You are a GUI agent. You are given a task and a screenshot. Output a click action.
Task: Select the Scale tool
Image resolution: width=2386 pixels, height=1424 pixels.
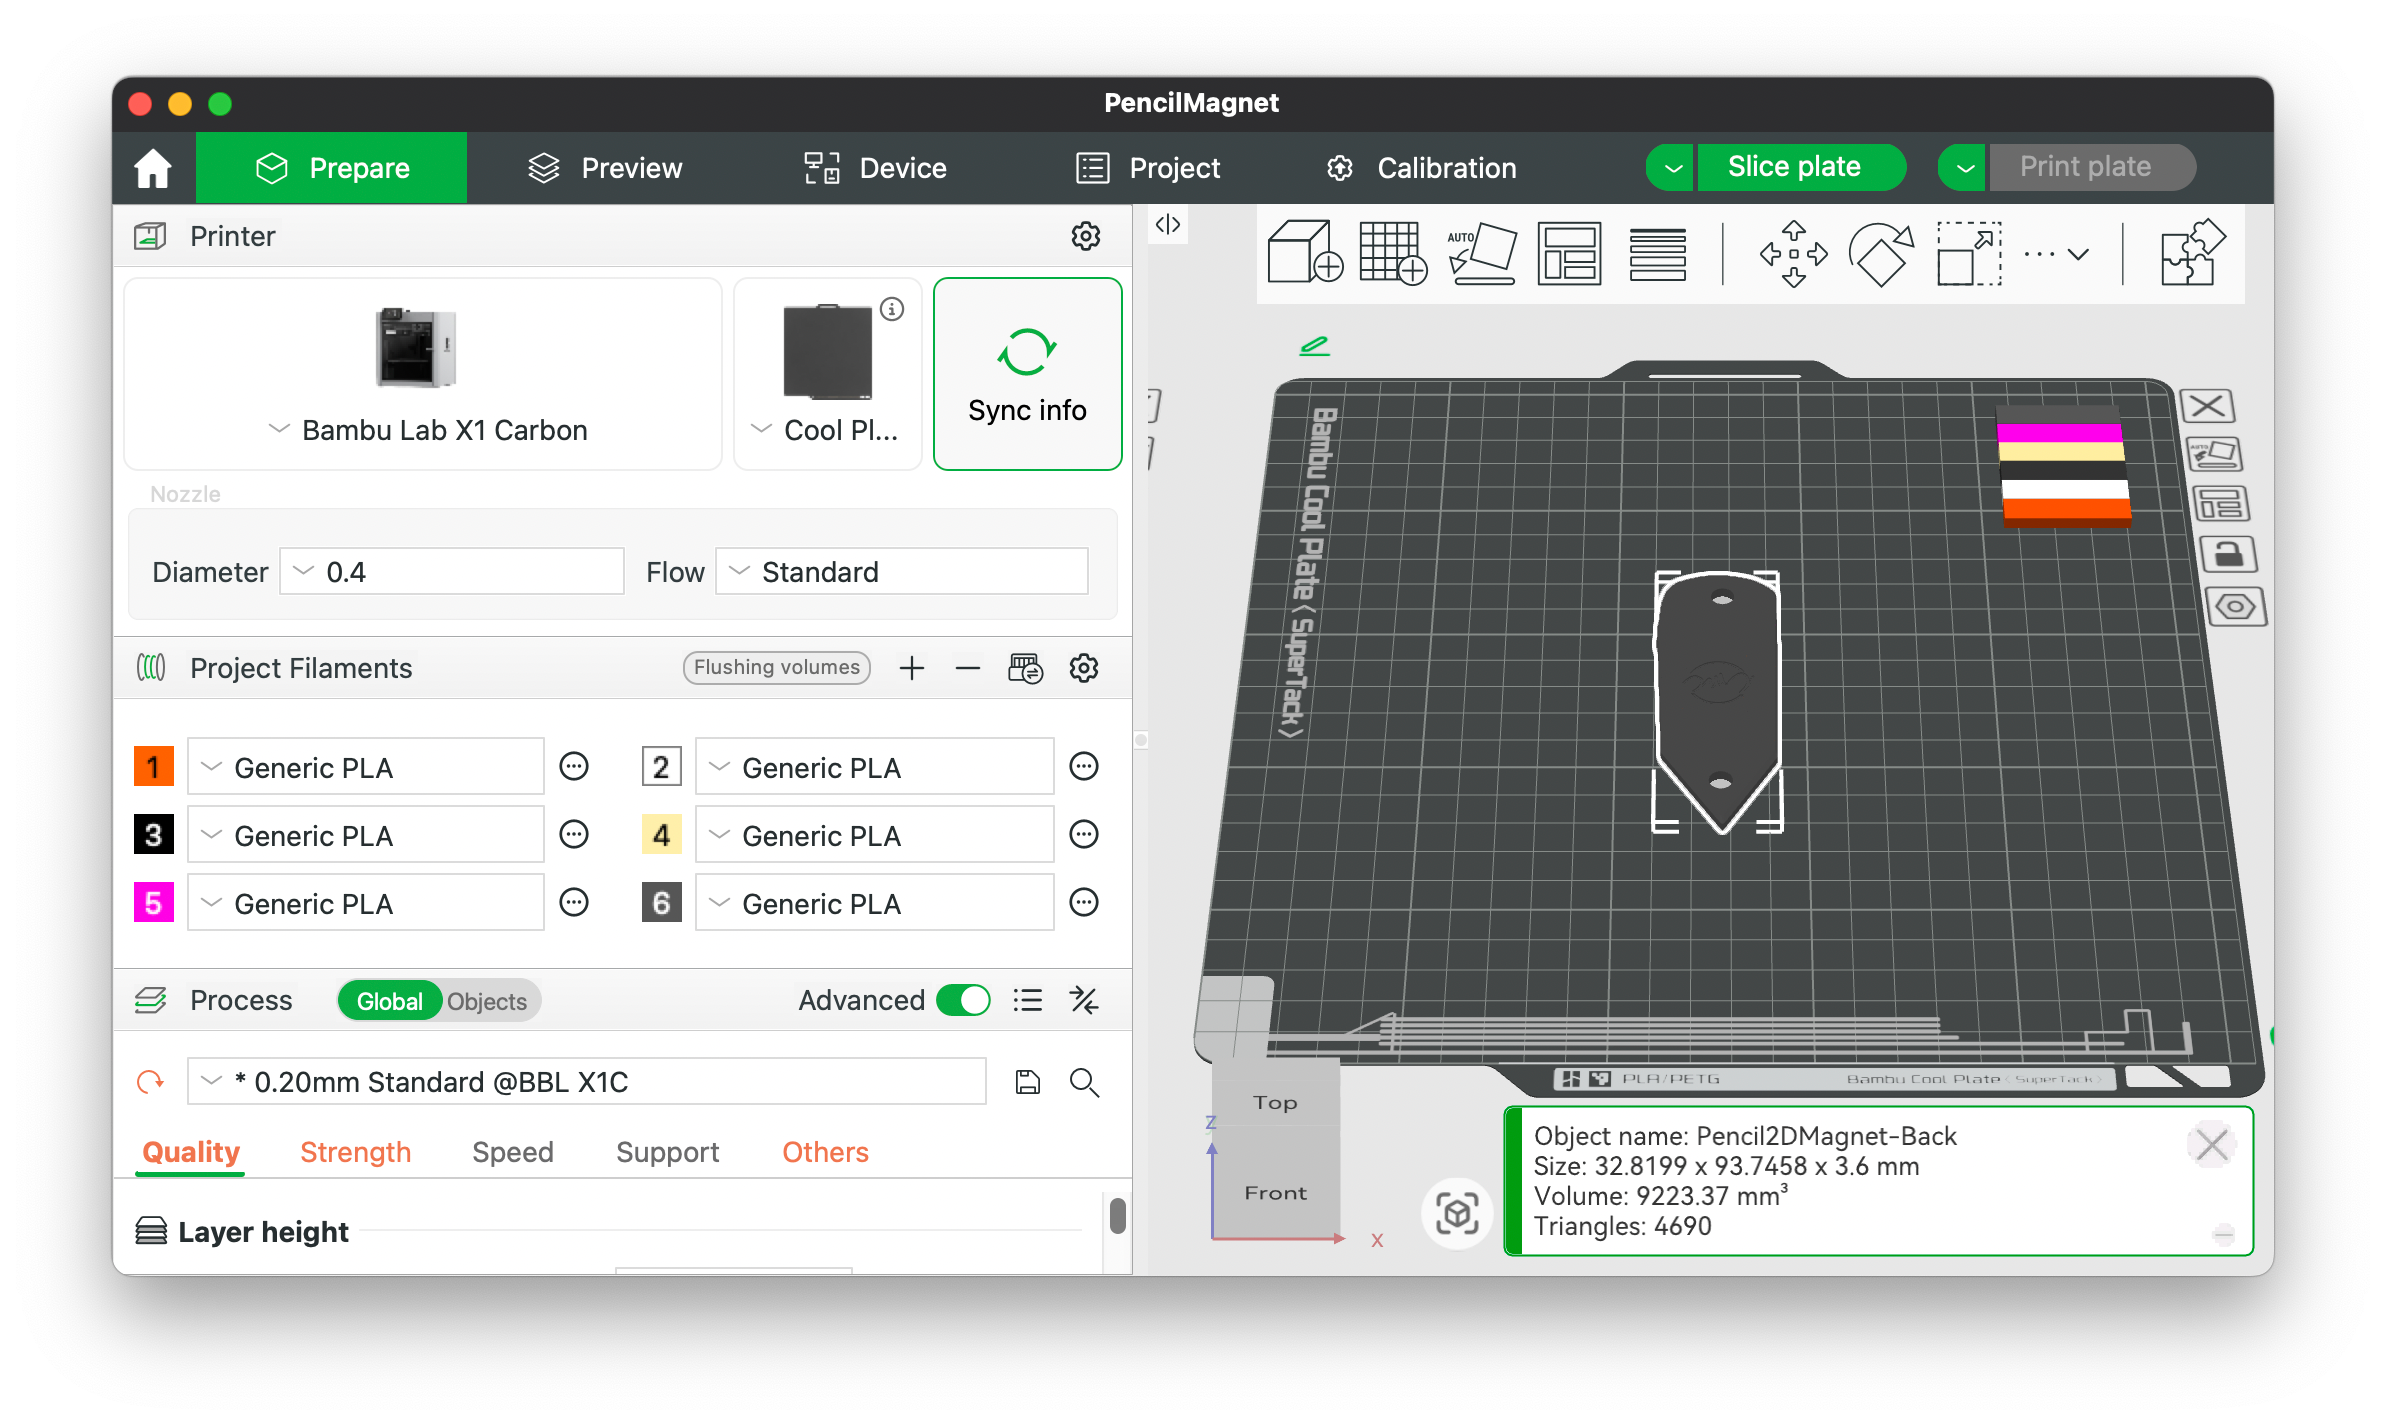click(x=1969, y=253)
